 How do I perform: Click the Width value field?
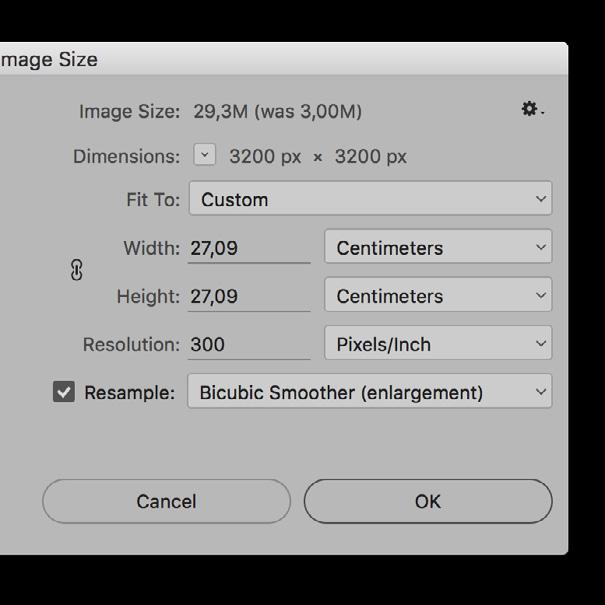249,248
